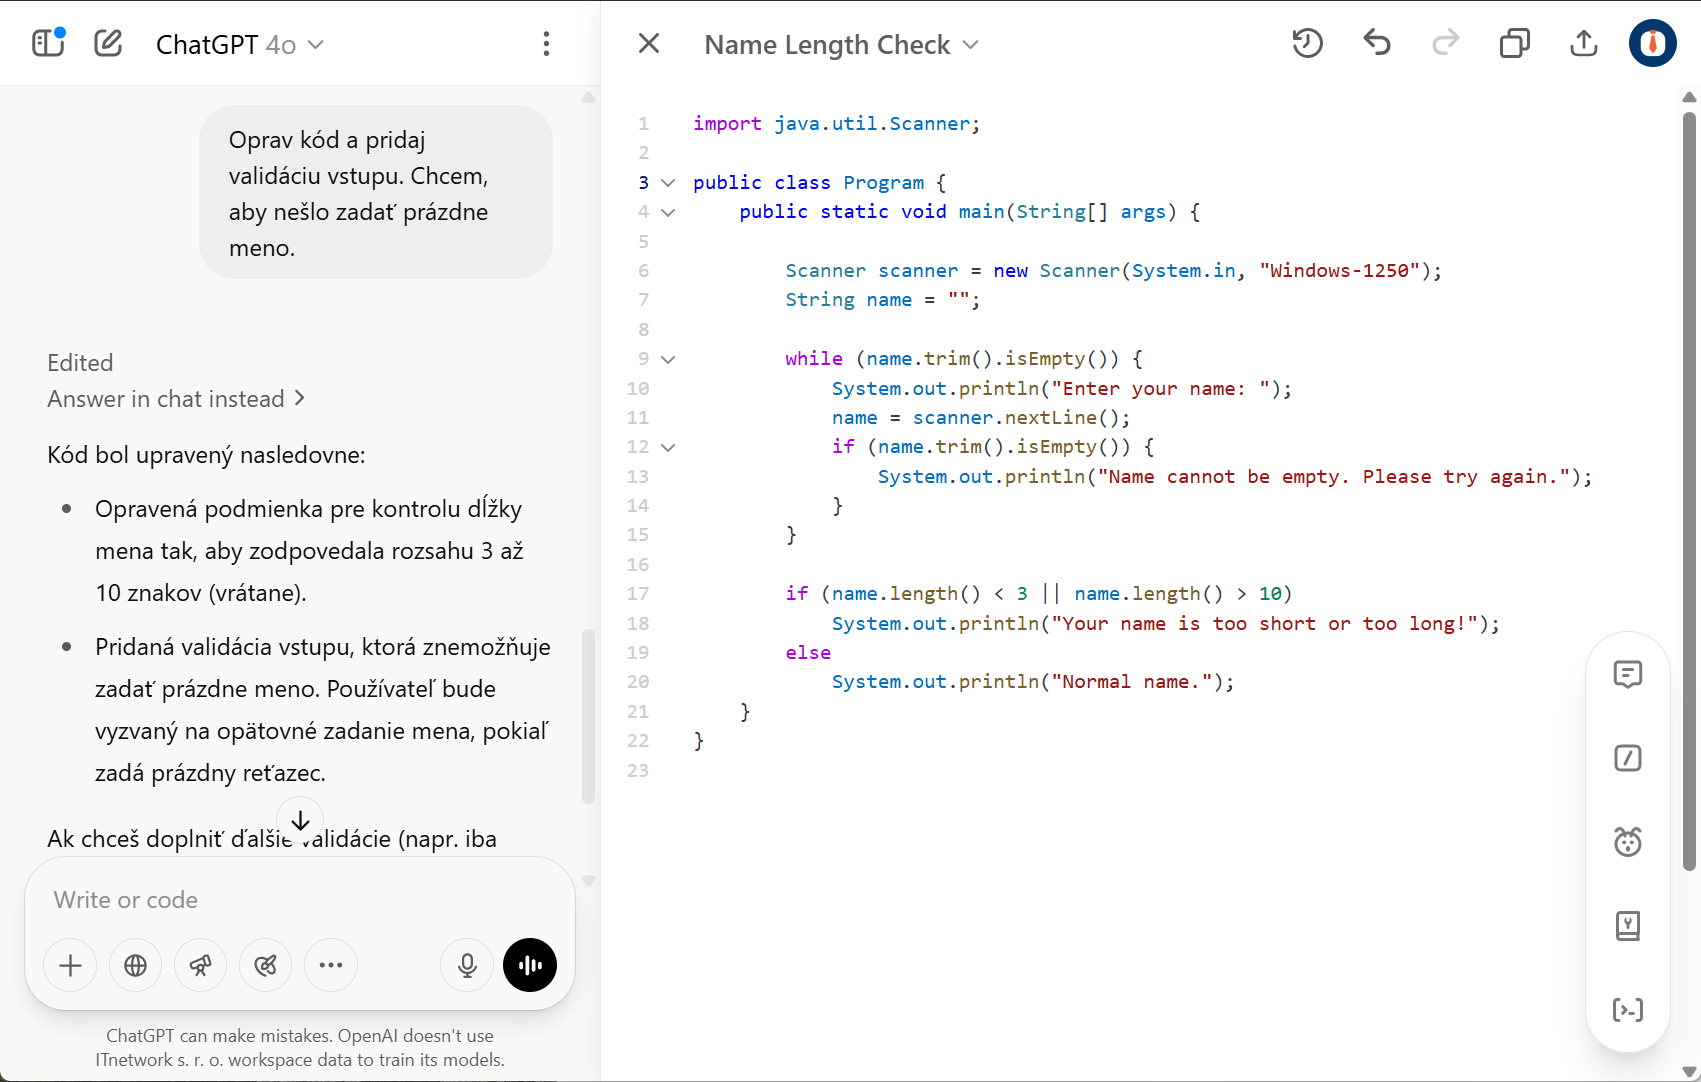Open the three-dot chat options menu
1701x1082 pixels.
[546, 43]
